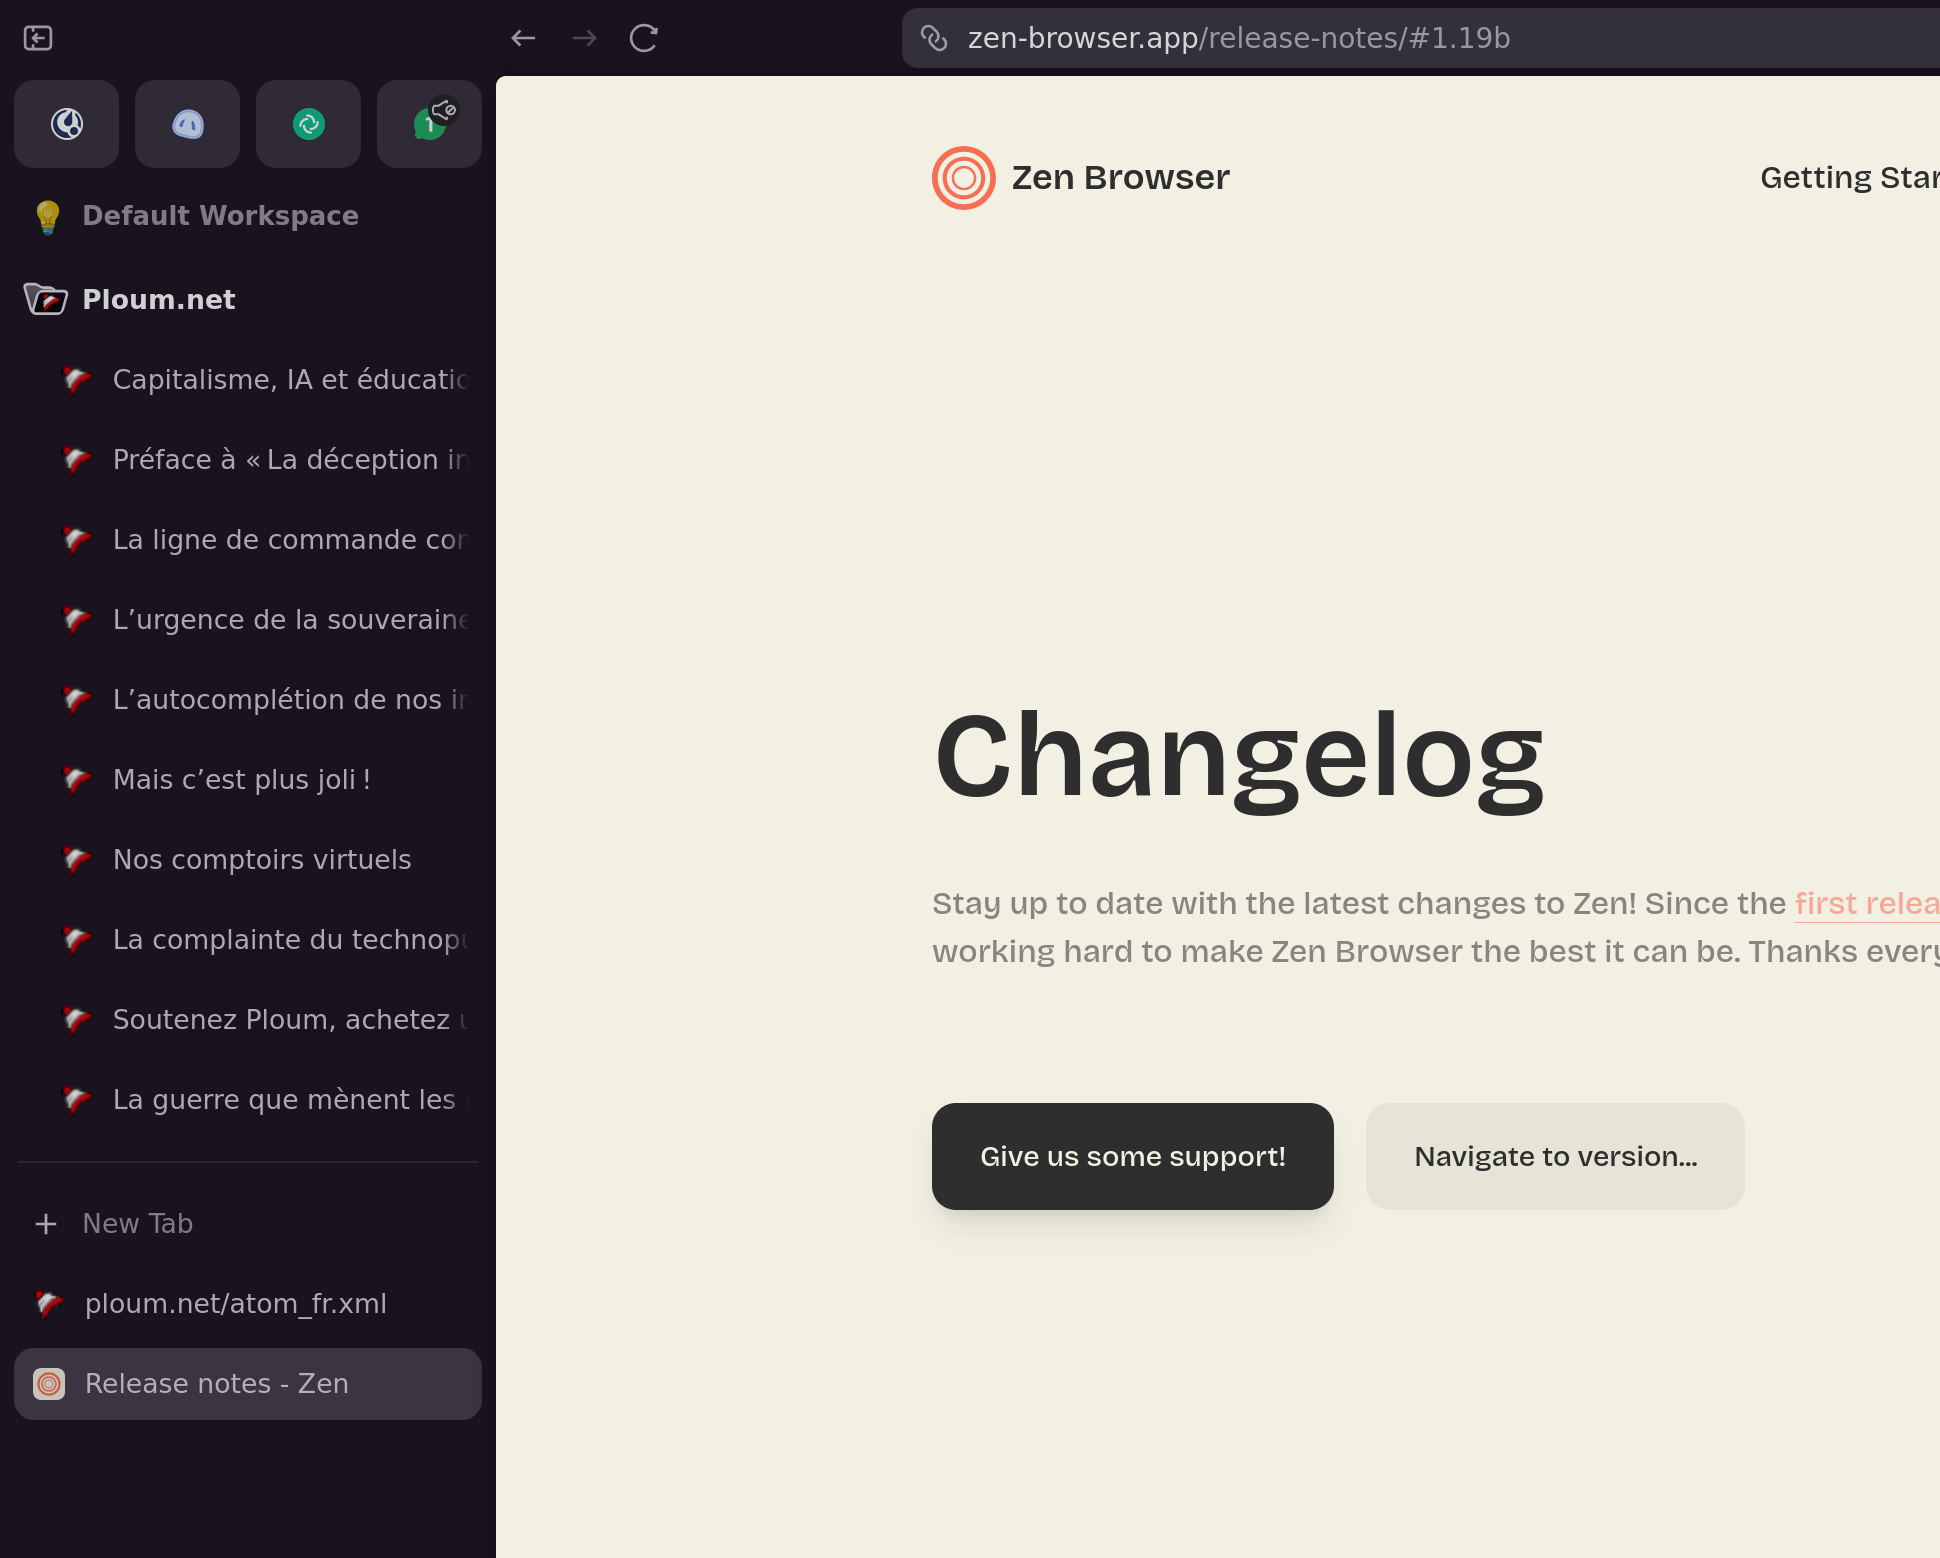Click the plus icon for New Tab
The width and height of the screenshot is (1940, 1558).
click(46, 1224)
